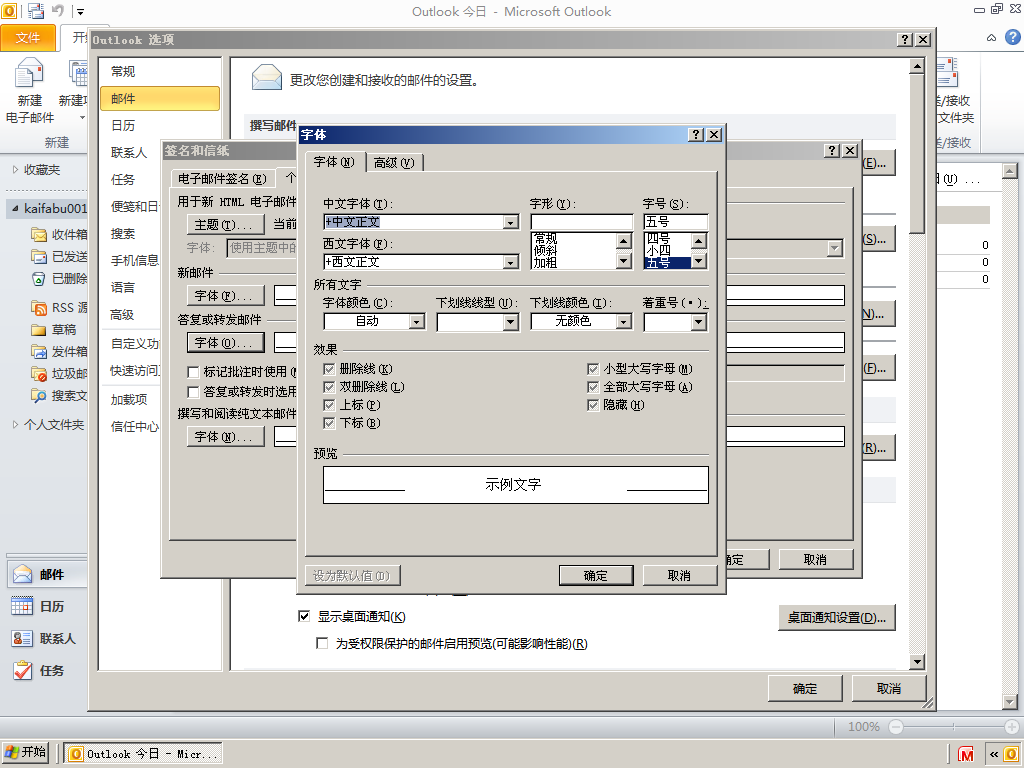
Task: Open the Inbox (收件箱) folder icon
Action: 39,234
